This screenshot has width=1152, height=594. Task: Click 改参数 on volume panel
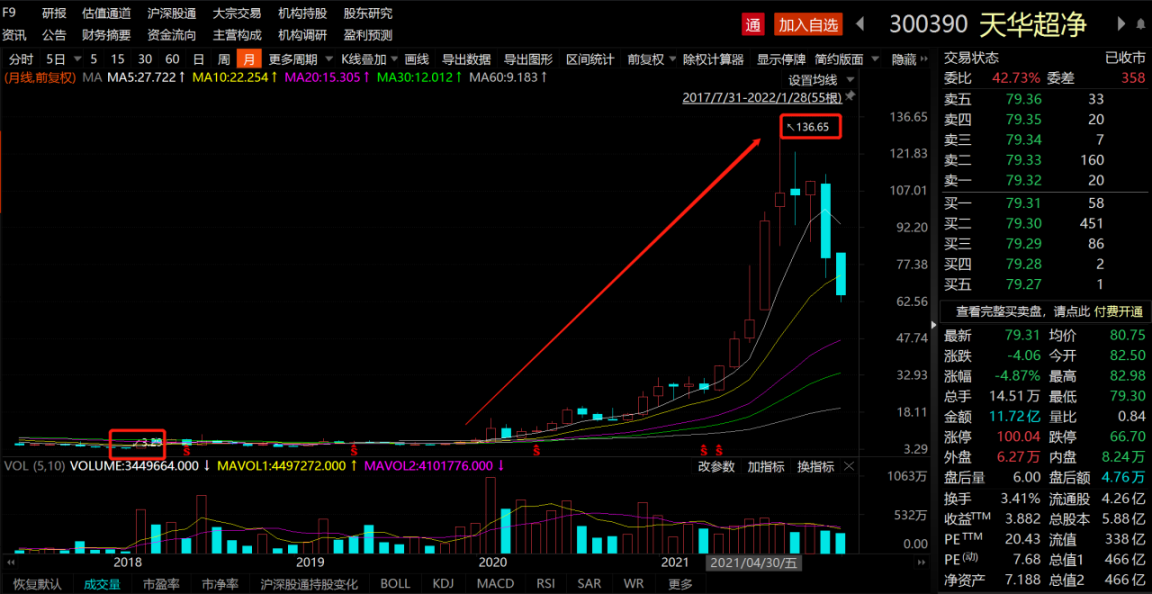click(x=716, y=466)
